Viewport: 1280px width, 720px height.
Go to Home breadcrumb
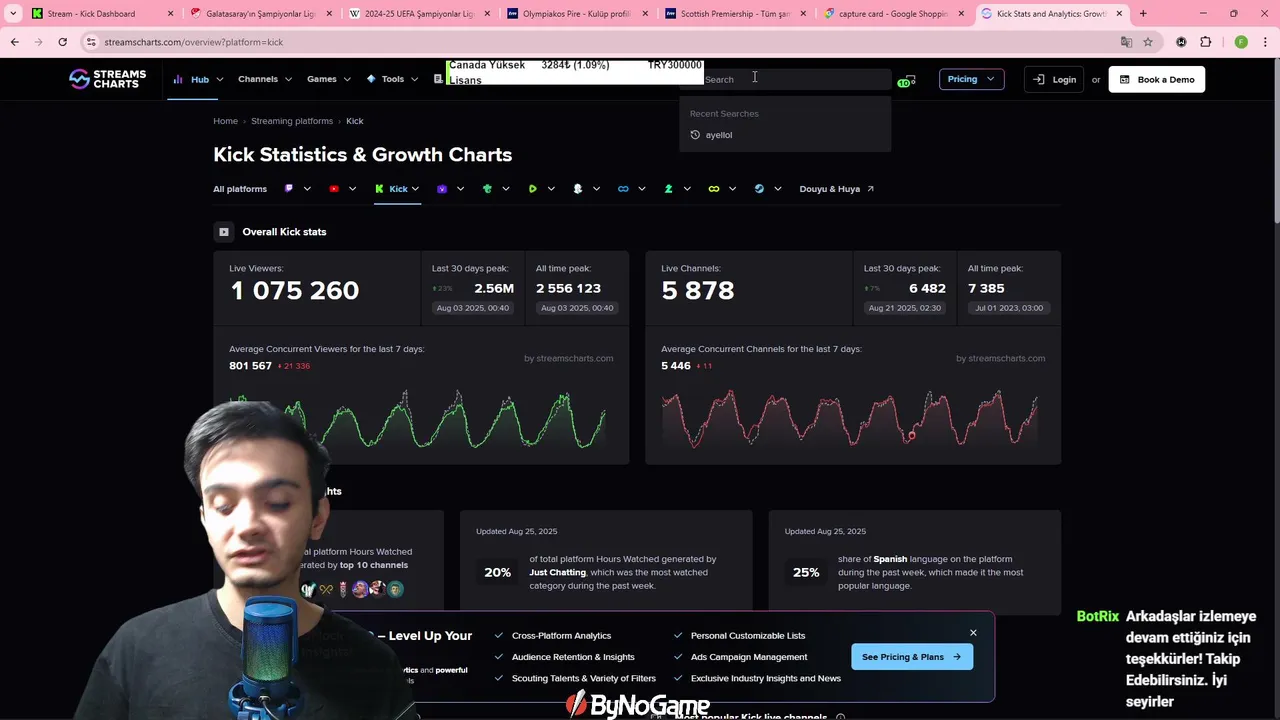coord(225,121)
